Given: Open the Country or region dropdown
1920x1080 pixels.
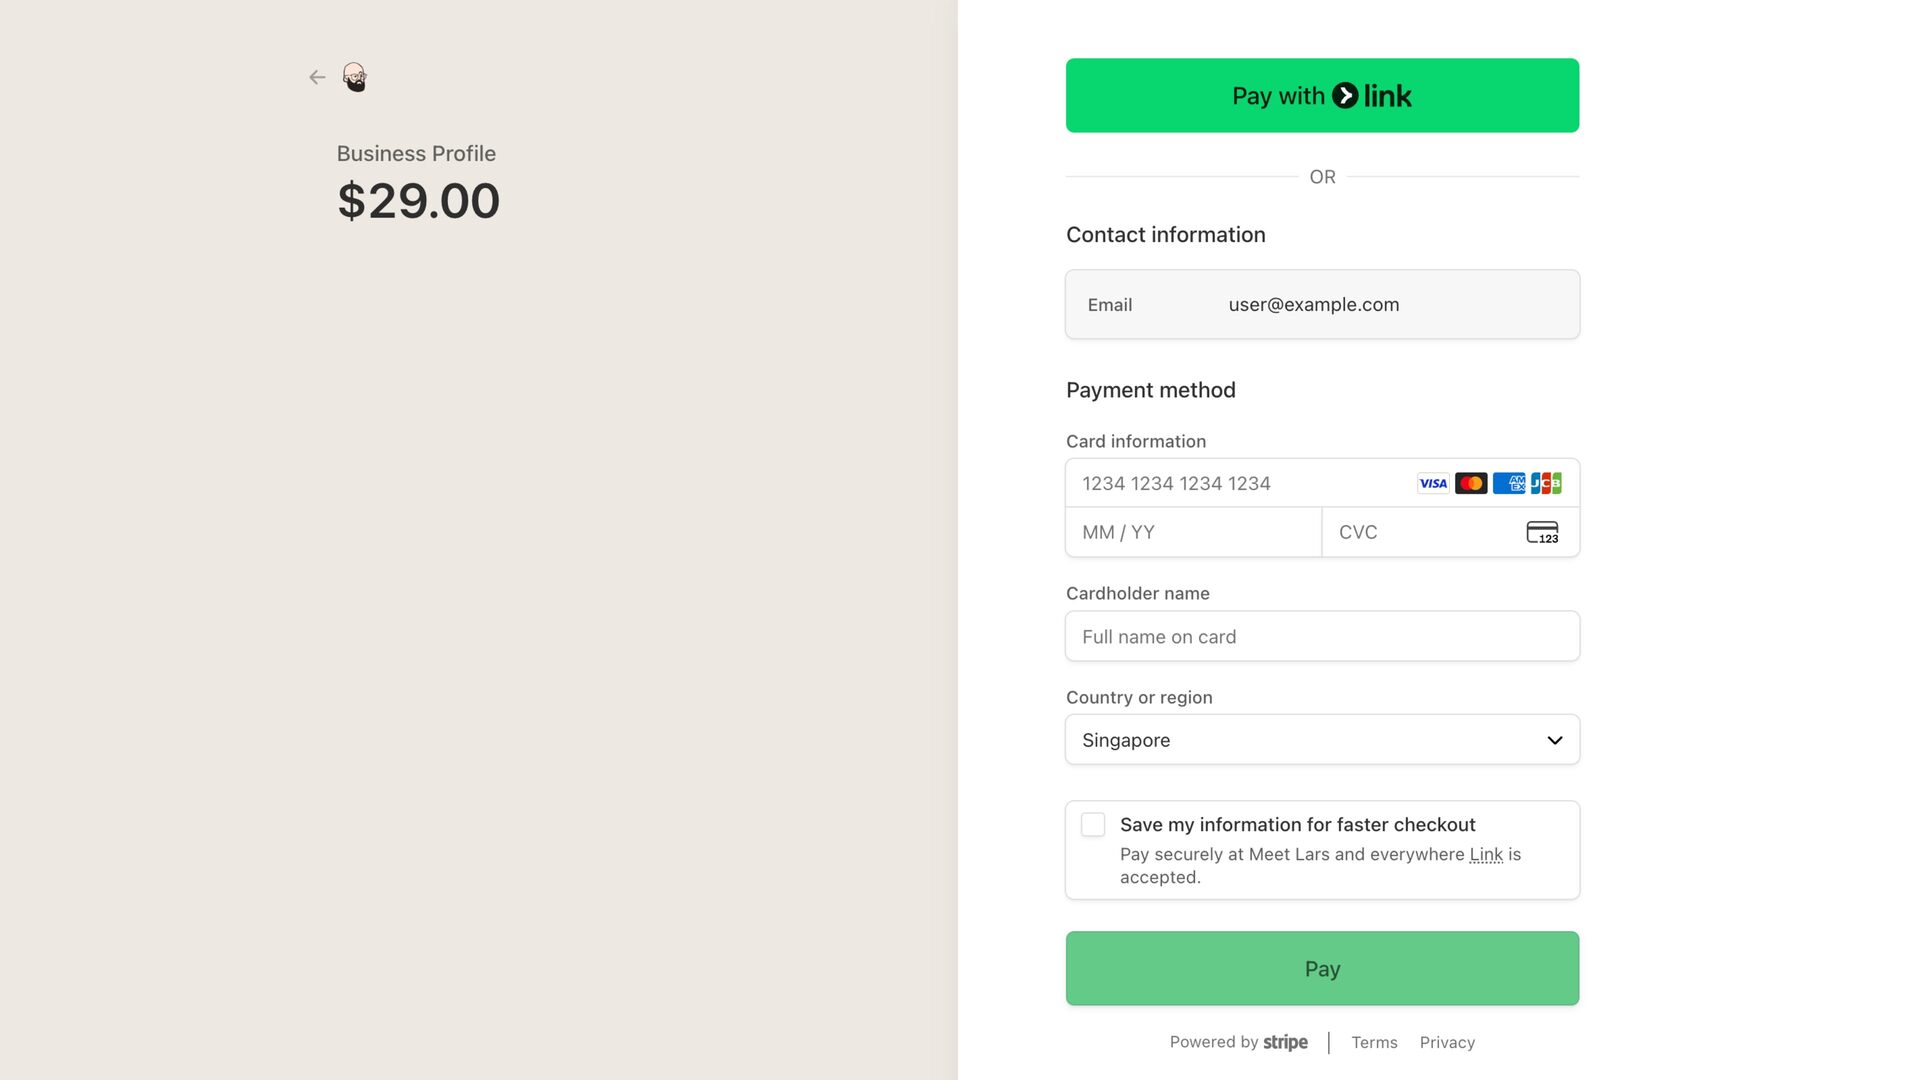Looking at the screenshot, I should tap(1300, 740).
